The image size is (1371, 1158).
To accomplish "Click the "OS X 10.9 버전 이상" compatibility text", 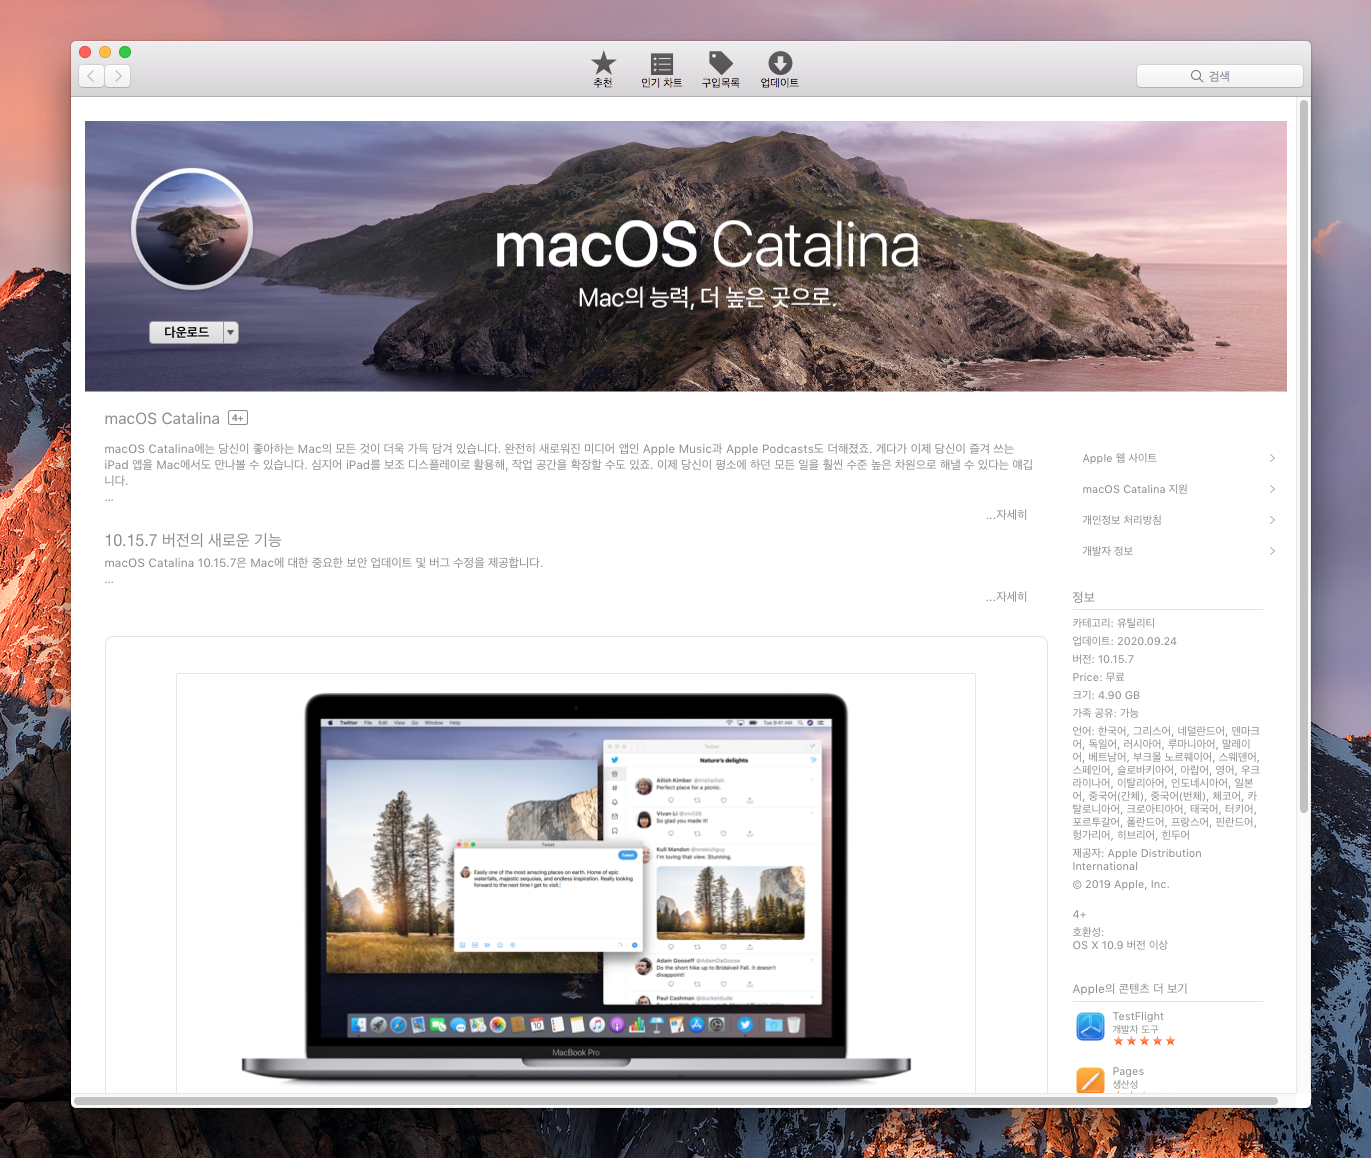I will [x=1120, y=945].
